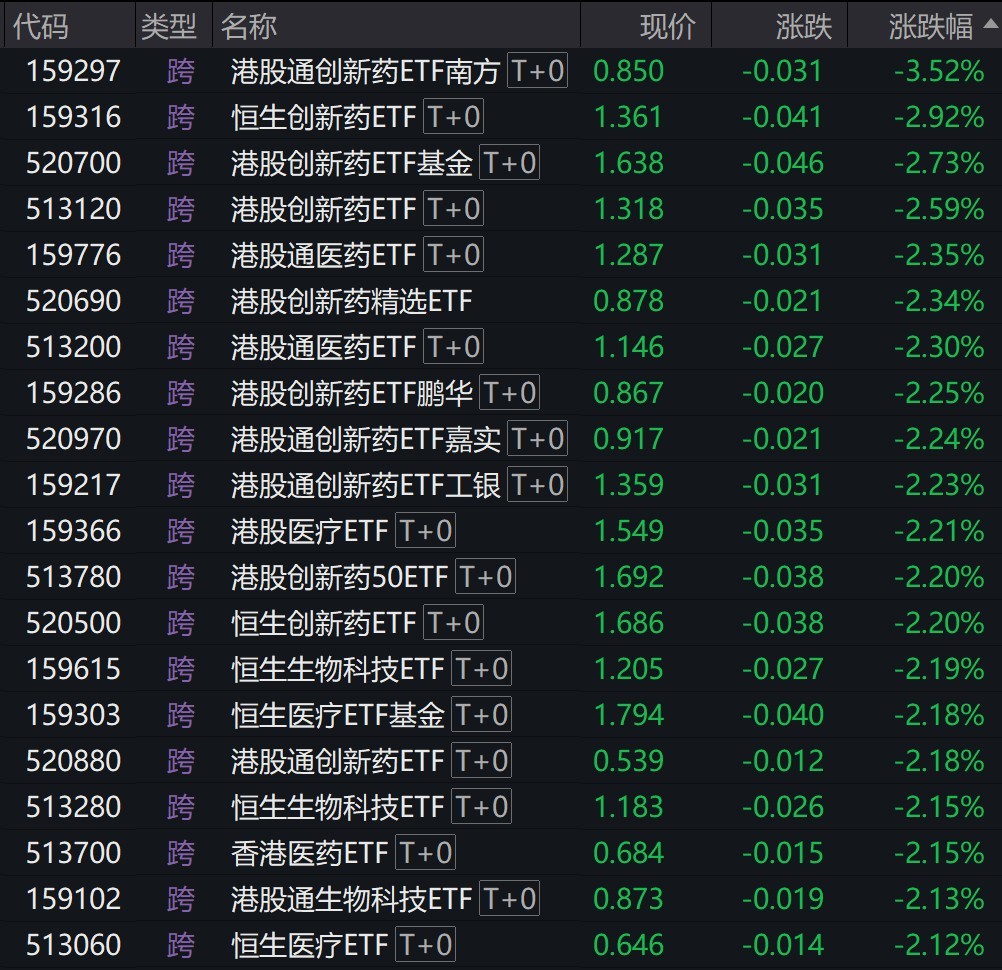Click the T+0 tag on 港股通生物科技ETF
Viewport: 1002px width, 970px height.
509,899
